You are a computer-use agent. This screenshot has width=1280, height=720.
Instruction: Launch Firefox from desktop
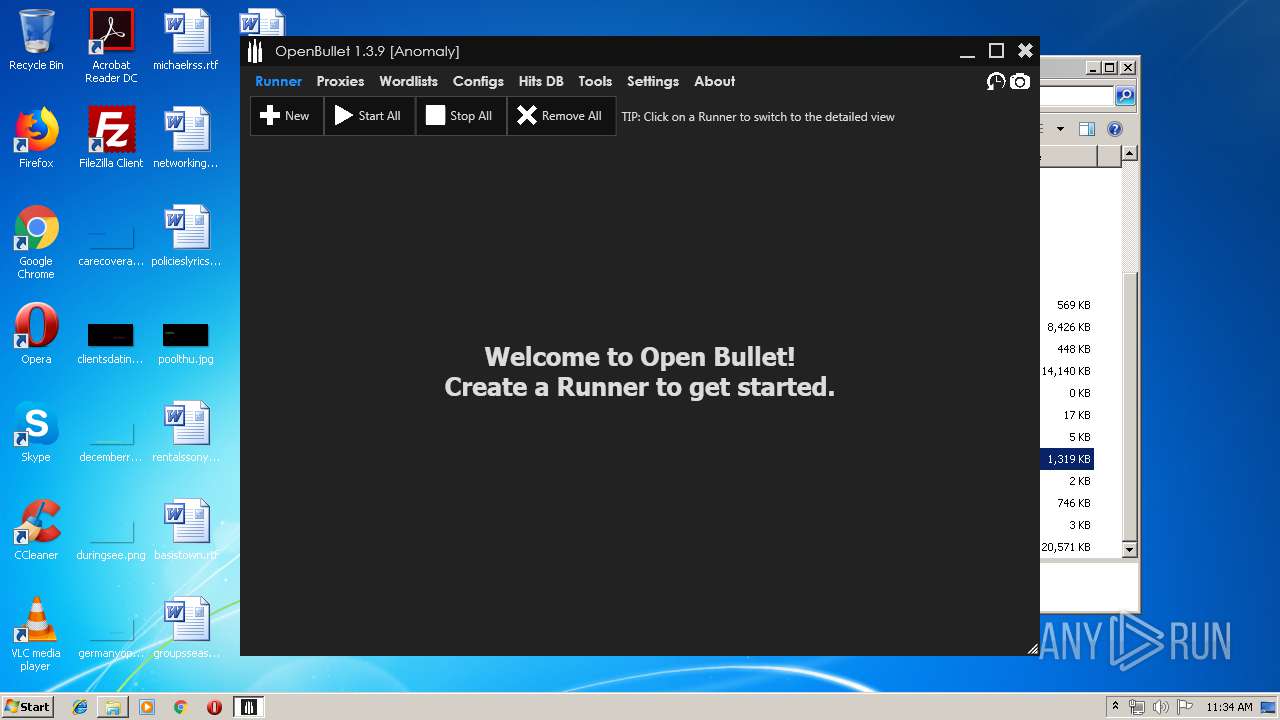point(36,138)
